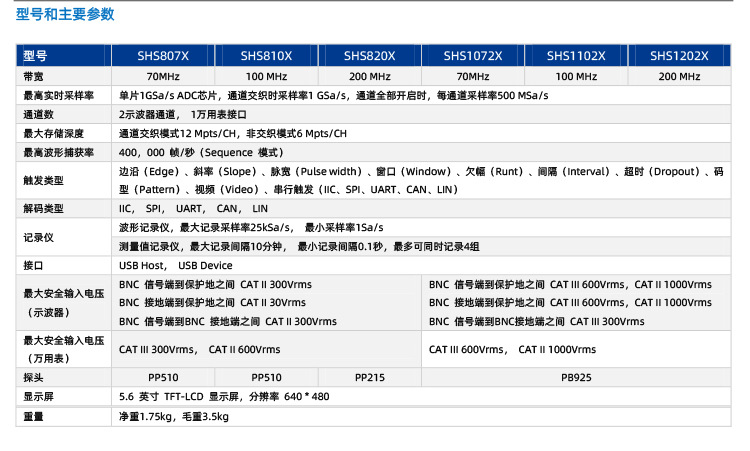
Task: Click BNC 信号端到BNC 接地端之间 CAT II 300Vrms
Action: 228,321
